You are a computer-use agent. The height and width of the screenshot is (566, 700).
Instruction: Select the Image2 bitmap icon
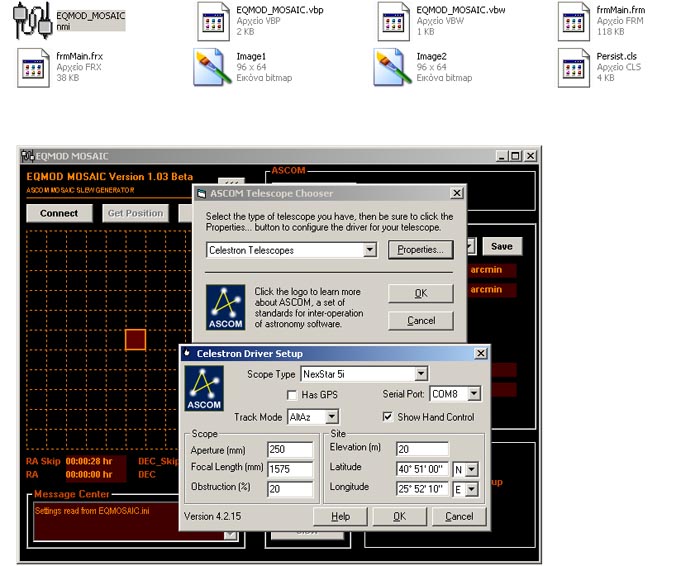[393, 67]
